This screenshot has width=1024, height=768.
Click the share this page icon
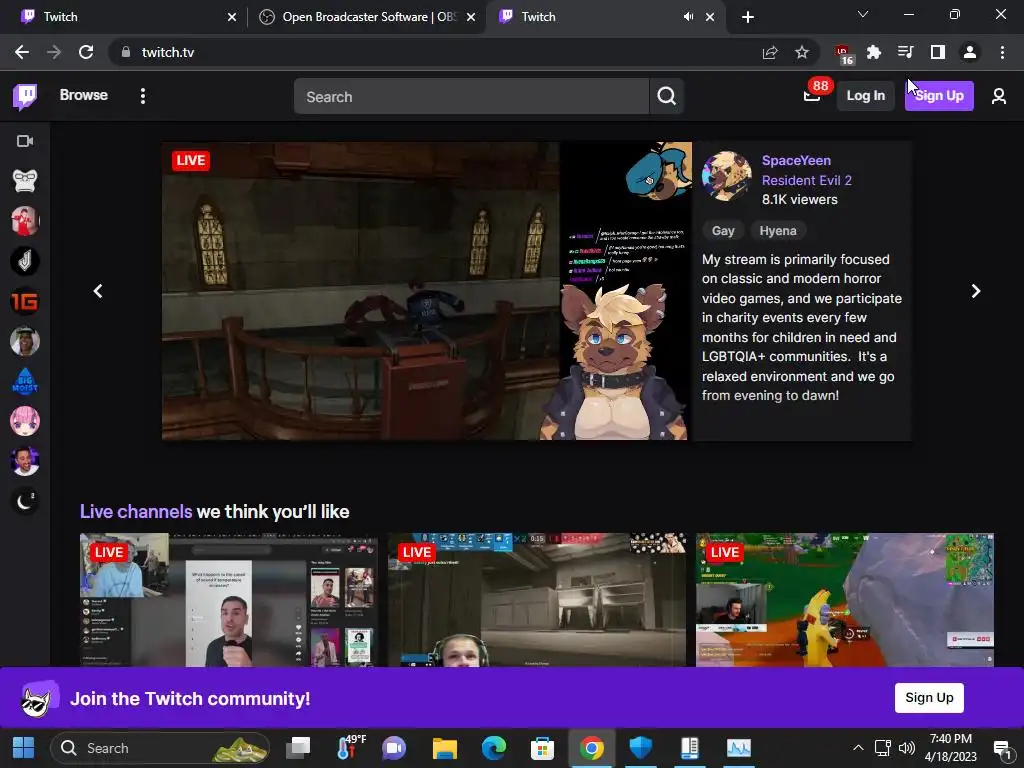click(x=770, y=52)
